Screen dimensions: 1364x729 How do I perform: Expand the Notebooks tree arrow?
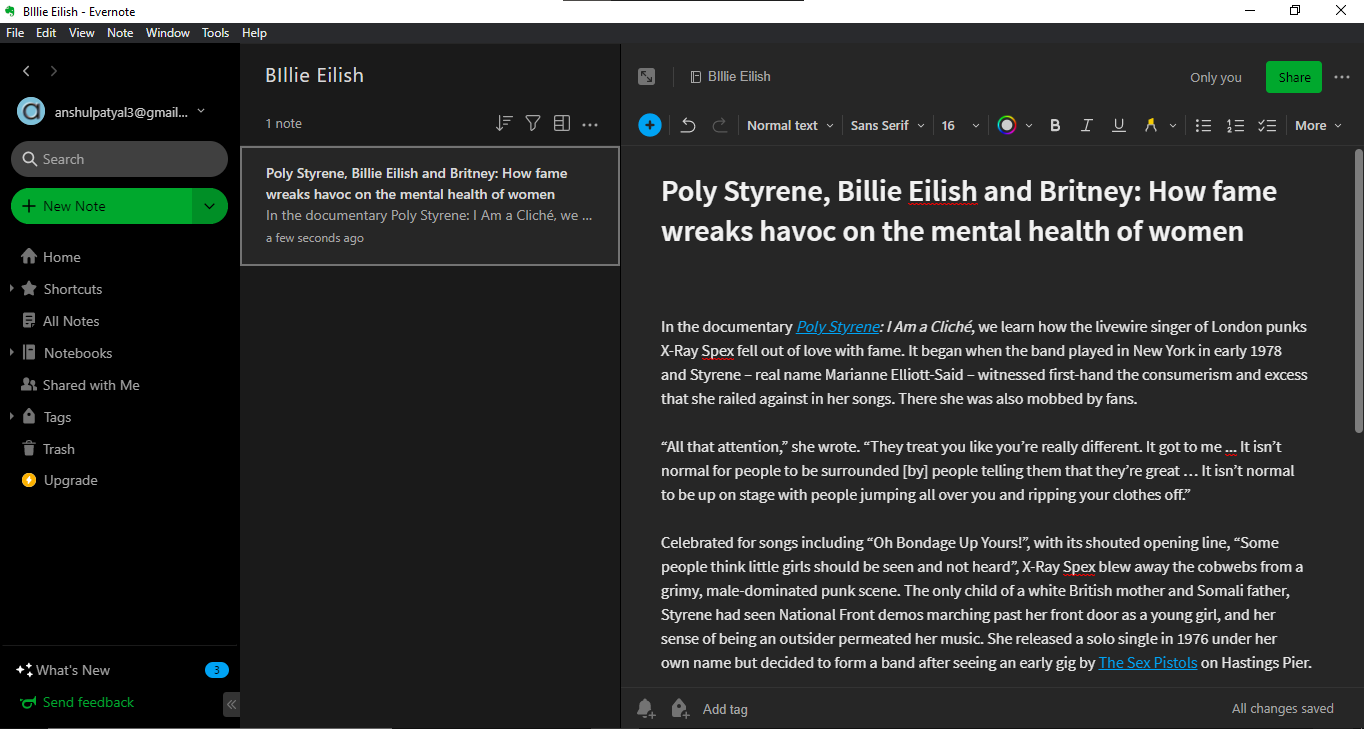pyautogui.click(x=11, y=353)
